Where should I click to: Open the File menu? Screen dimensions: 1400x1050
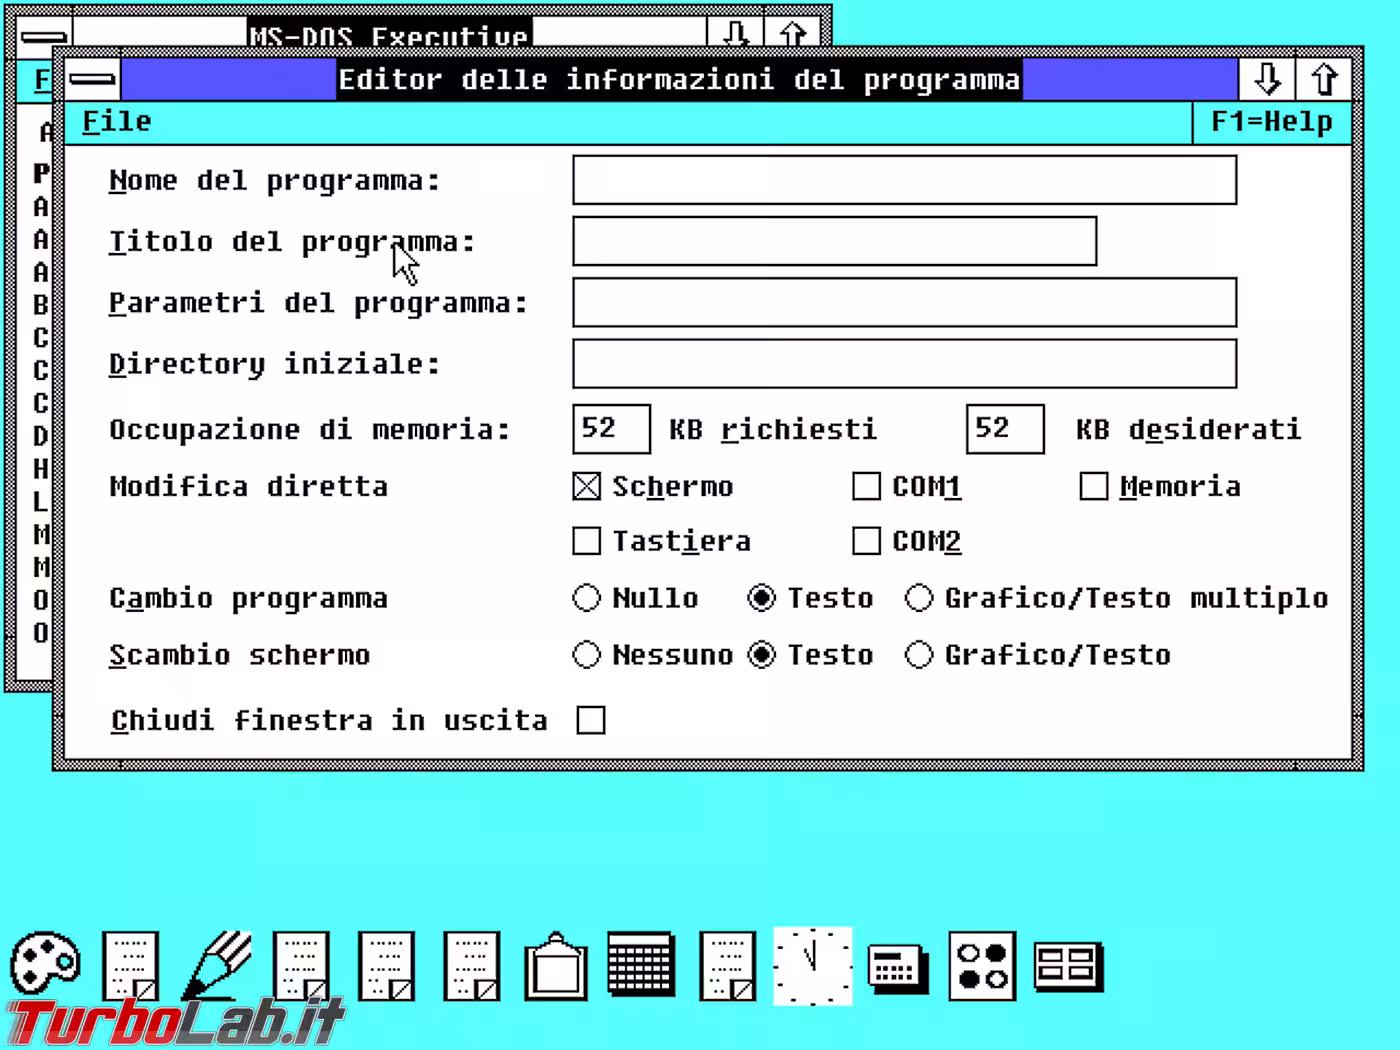pos(116,121)
